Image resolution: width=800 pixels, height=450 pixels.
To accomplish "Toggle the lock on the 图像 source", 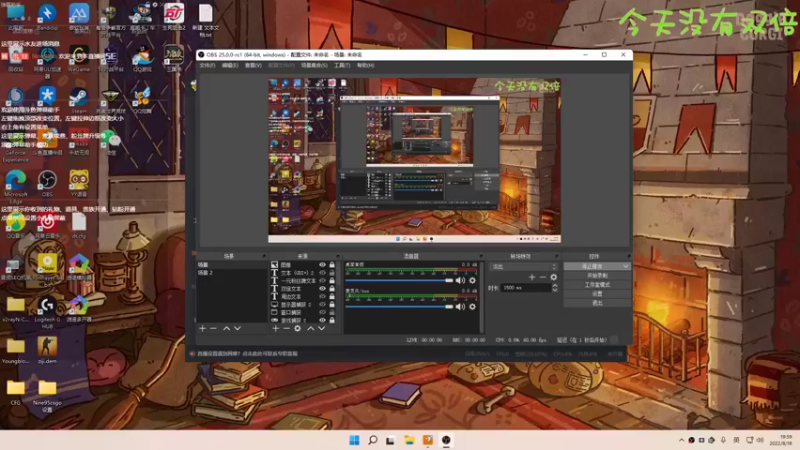I will click(x=332, y=265).
